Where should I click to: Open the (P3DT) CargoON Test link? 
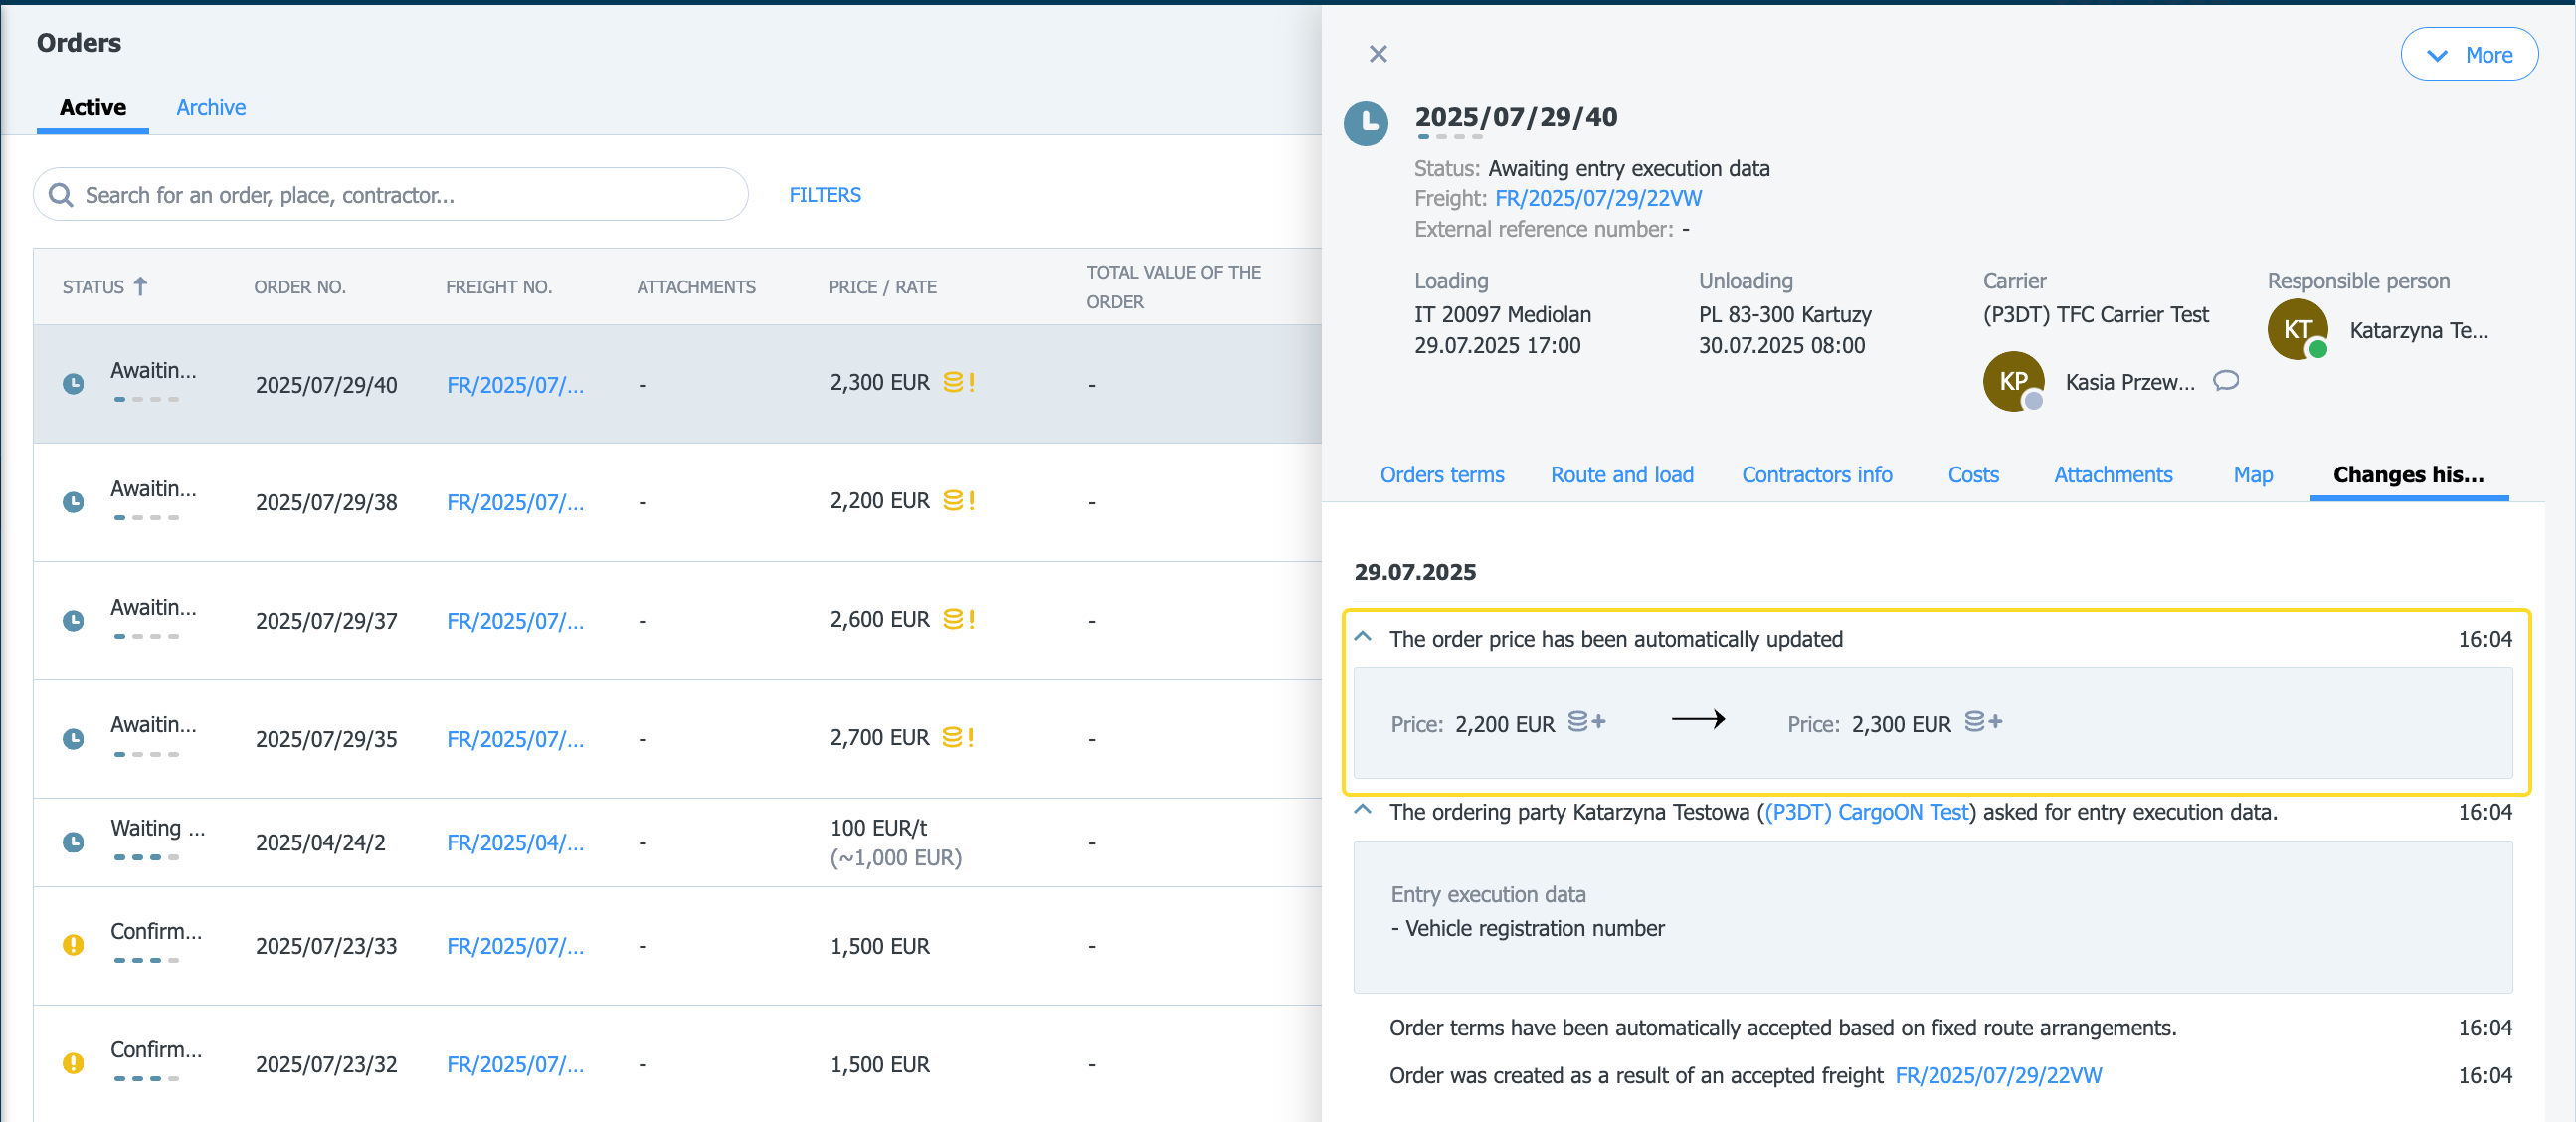1866,812
